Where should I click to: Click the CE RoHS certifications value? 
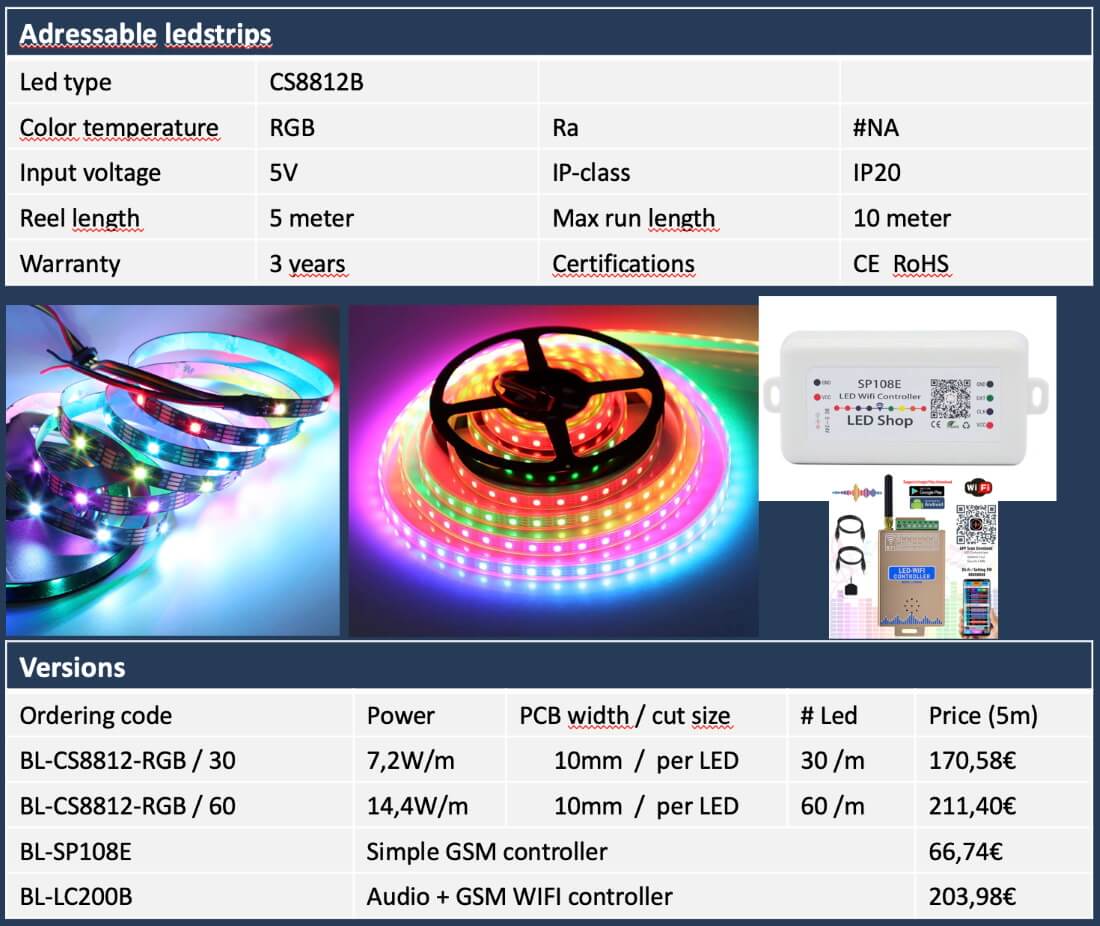click(900, 264)
